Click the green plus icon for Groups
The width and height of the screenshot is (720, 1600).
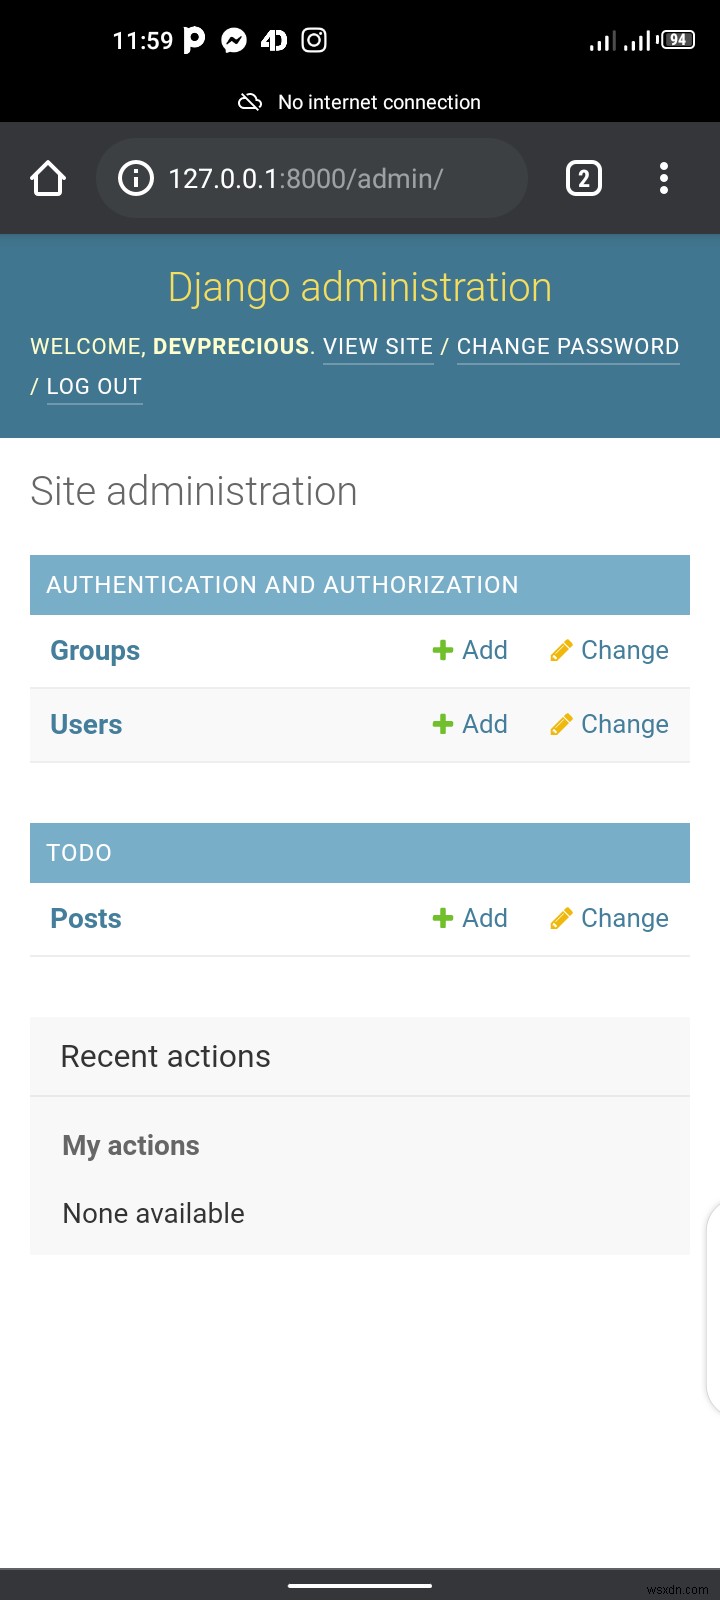[x=442, y=651]
